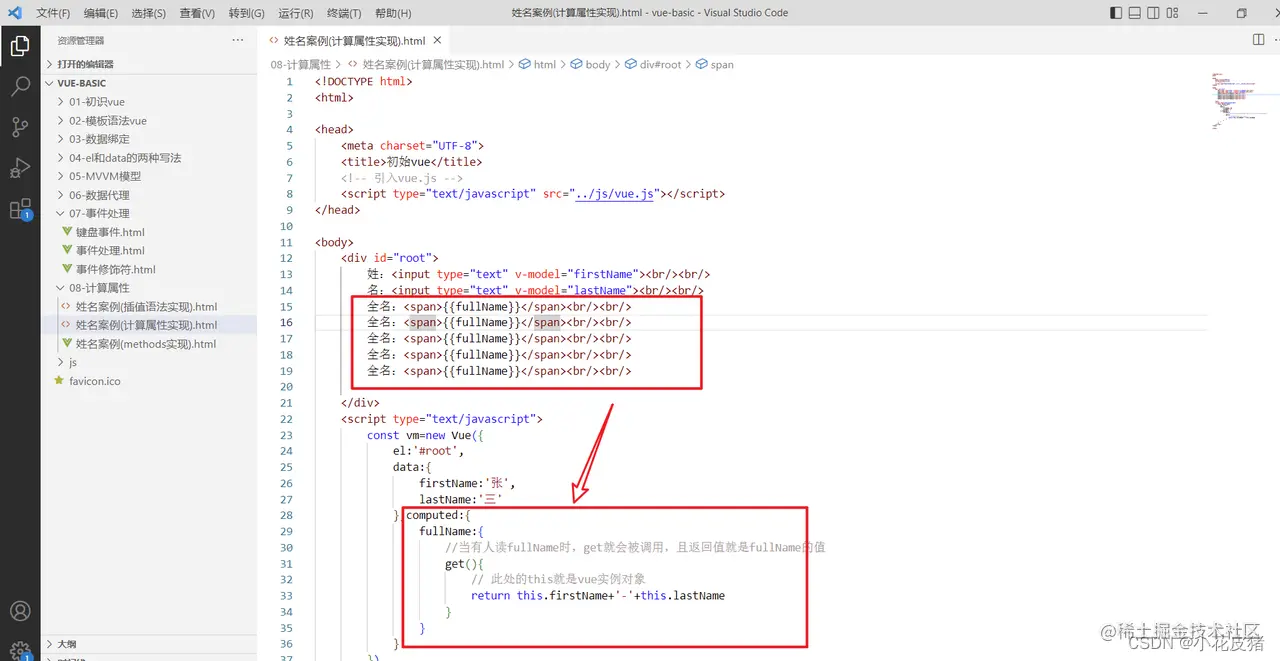
Task: Collapse 08-计算属性 folder
Action: [149, 288]
